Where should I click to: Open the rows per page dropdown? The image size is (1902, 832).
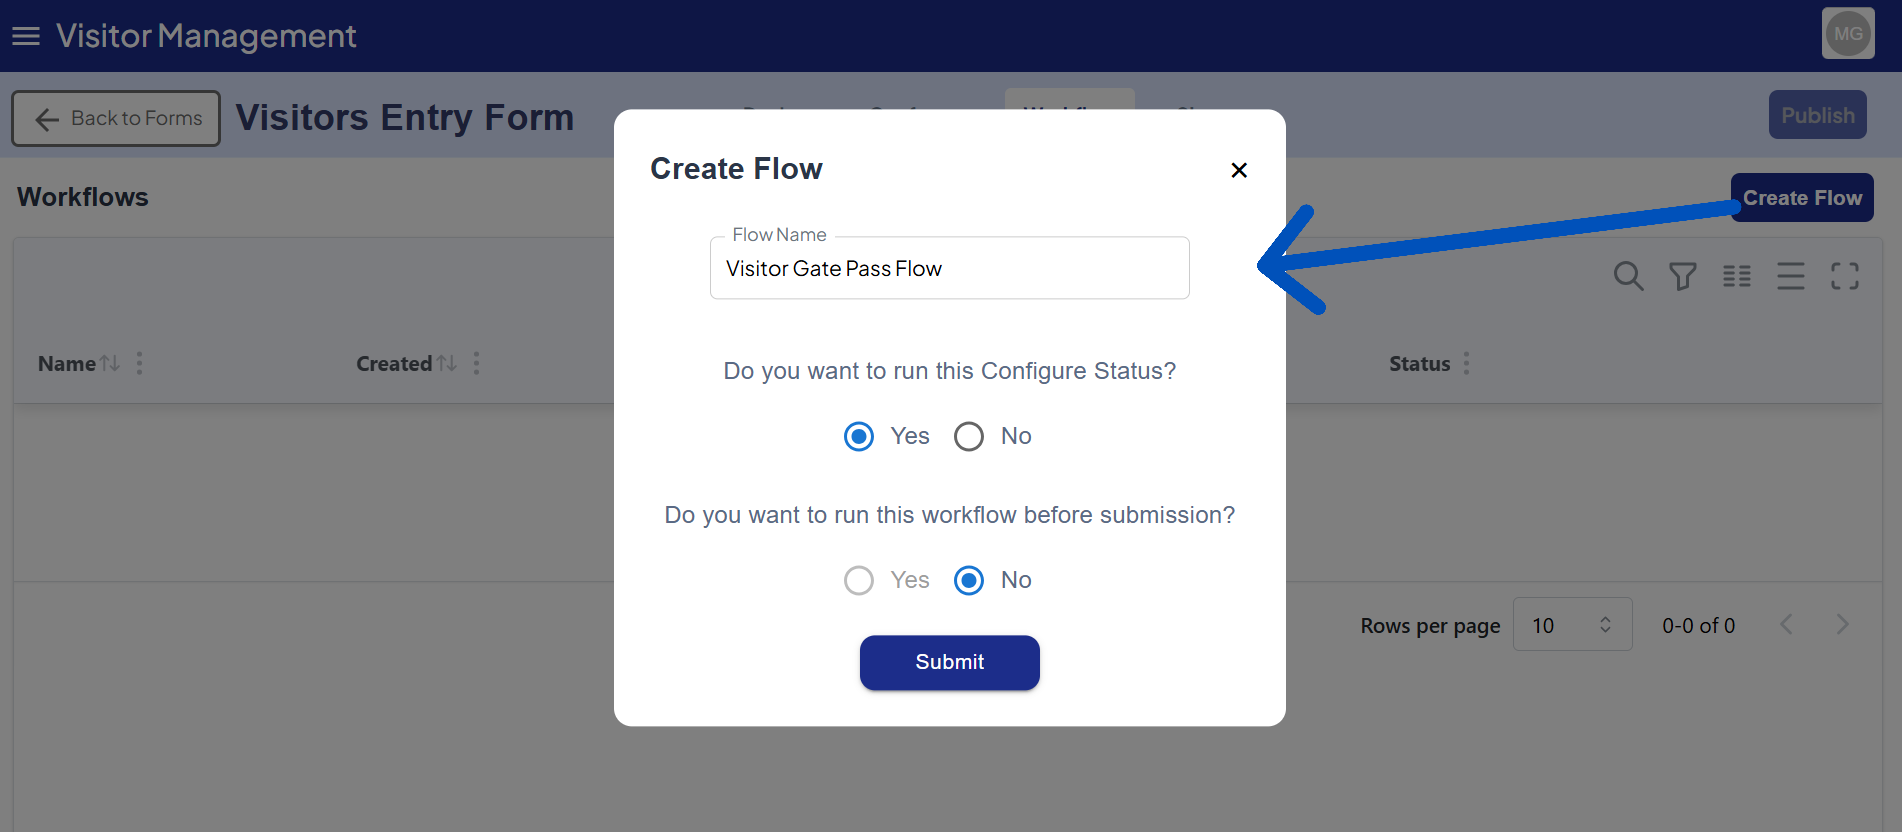(1572, 625)
